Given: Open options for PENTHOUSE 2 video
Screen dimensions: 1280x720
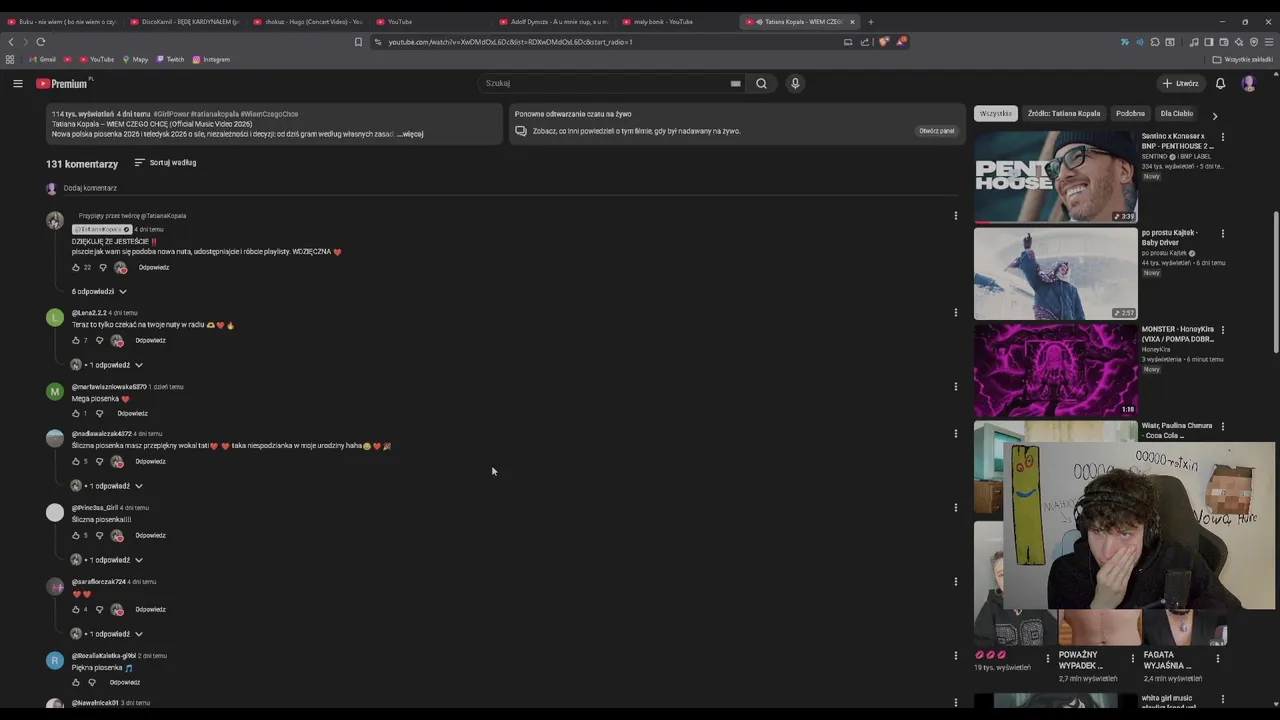Looking at the screenshot, I should pos(1222,137).
